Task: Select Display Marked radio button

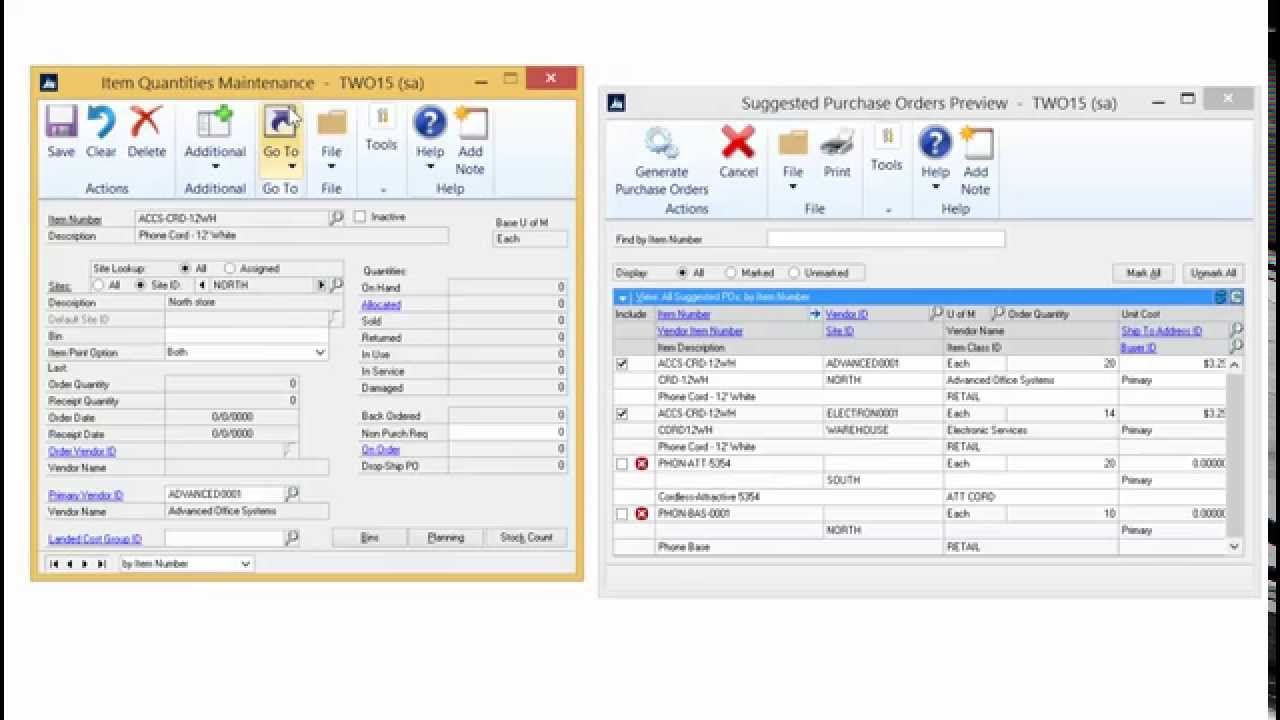Action: (731, 273)
